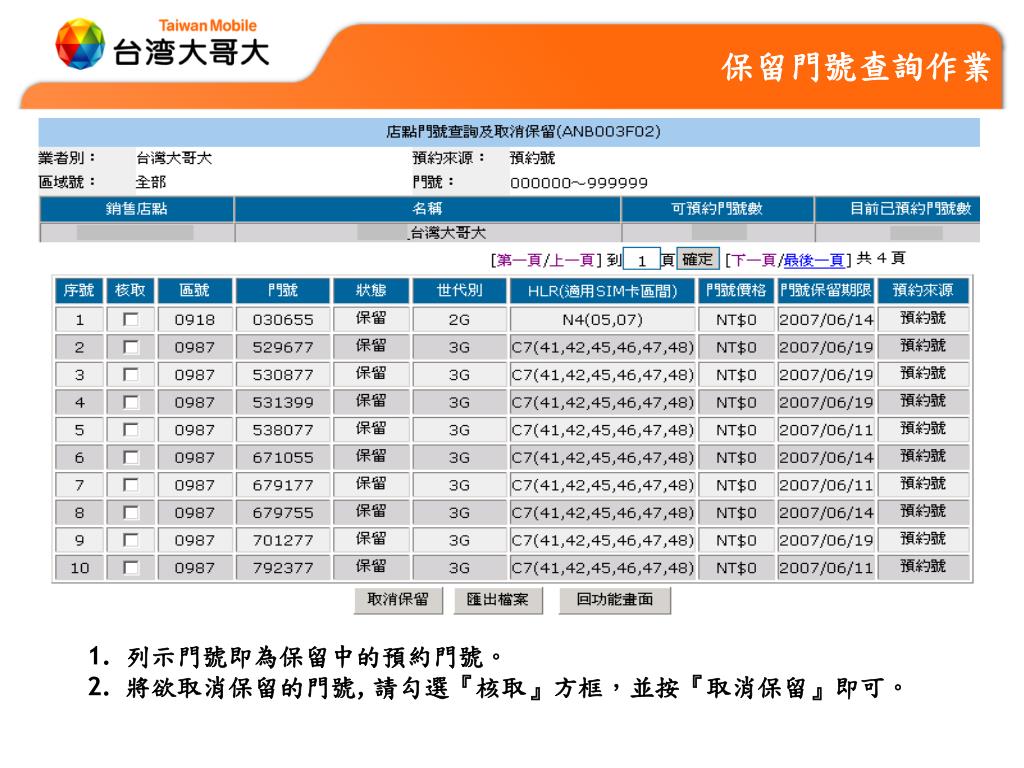Check the 核取 box for row 1
Viewport: 1024px width, 768px height.
131,319
